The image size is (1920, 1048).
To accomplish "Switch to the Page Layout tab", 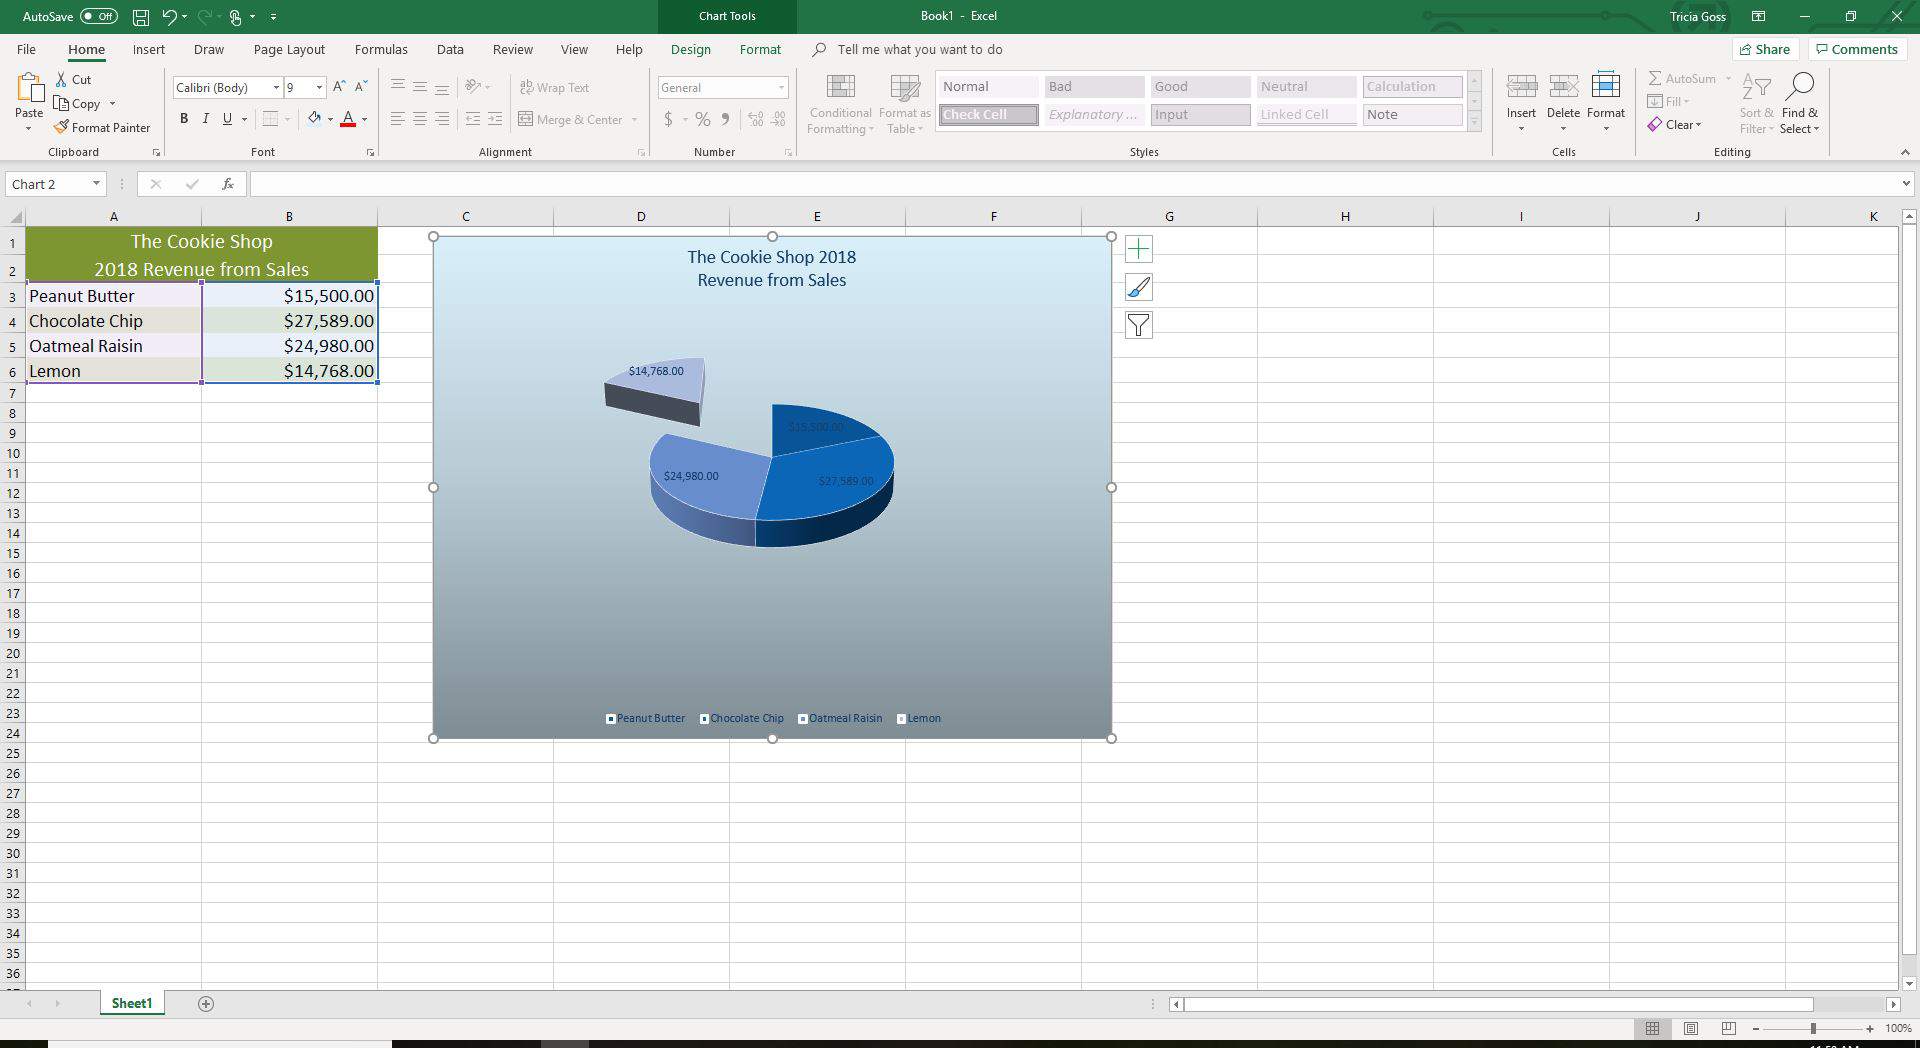I will tap(289, 49).
